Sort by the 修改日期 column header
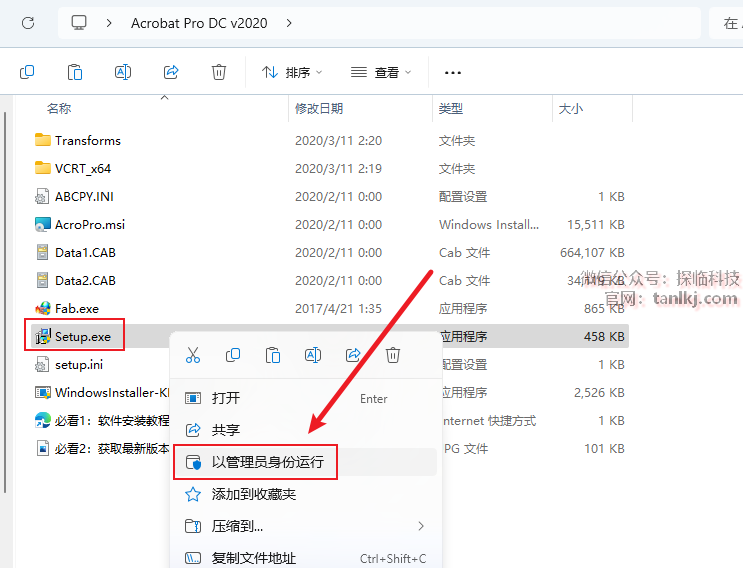The width and height of the screenshot is (743, 568). pyautogui.click(x=319, y=108)
